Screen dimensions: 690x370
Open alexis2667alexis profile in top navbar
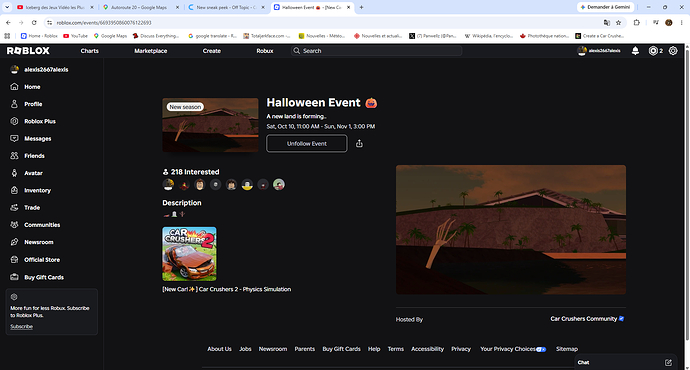point(599,51)
